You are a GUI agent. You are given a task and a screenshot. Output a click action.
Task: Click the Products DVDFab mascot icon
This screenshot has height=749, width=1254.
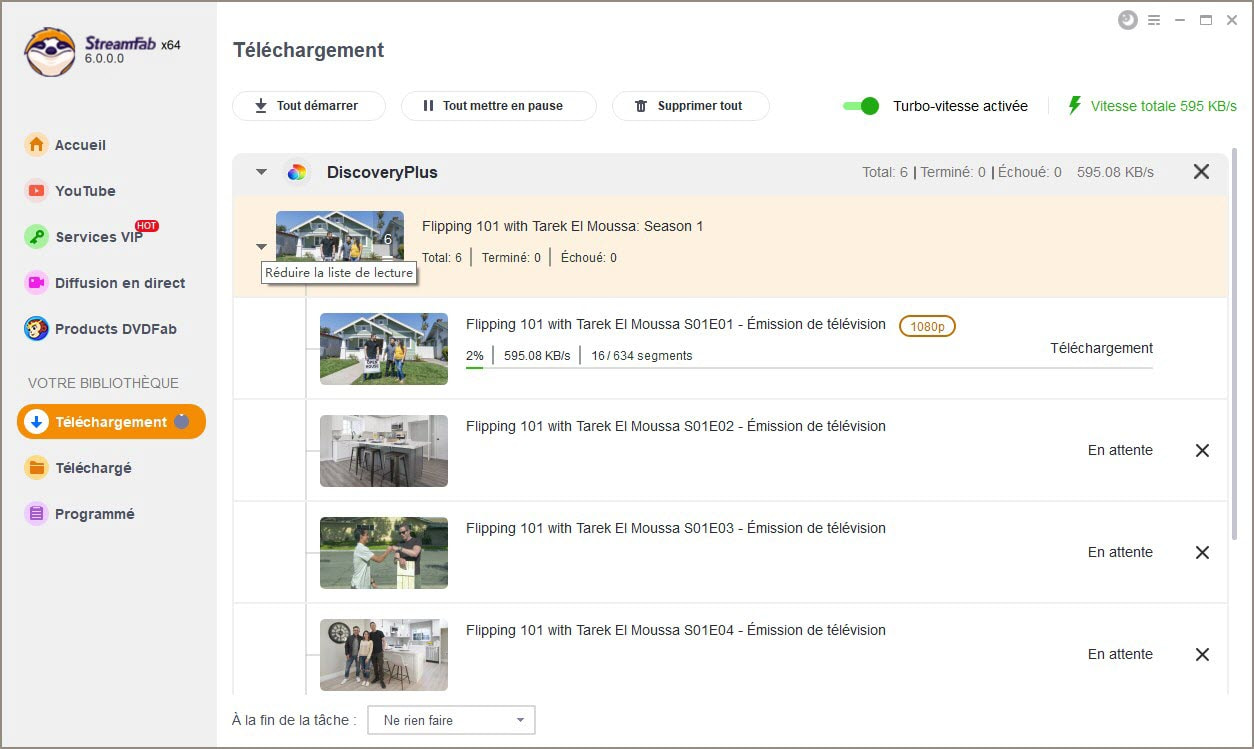pos(36,329)
